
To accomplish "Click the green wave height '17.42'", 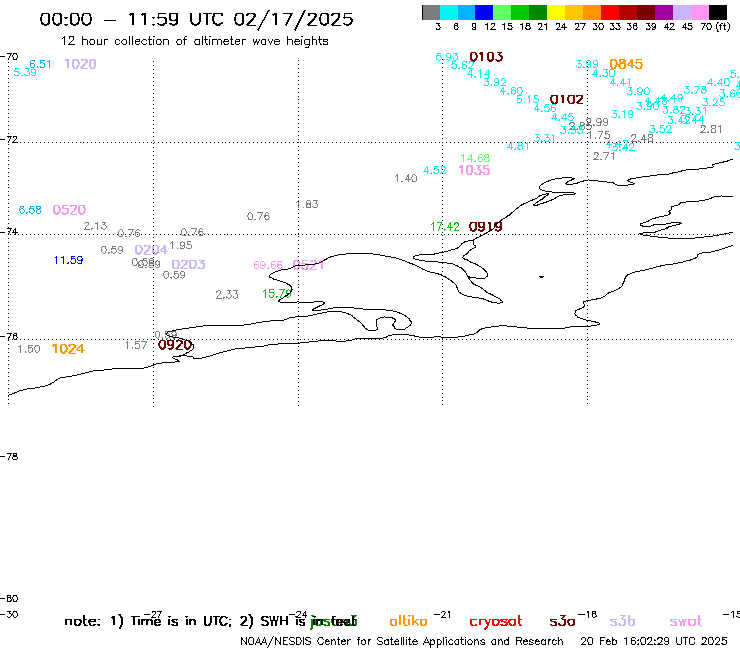I will click(445, 227).
